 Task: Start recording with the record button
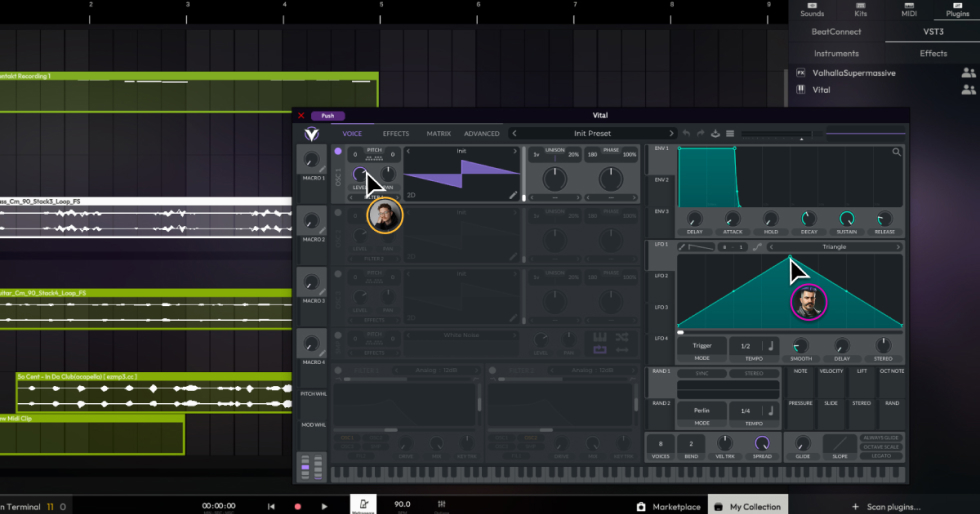click(298, 506)
